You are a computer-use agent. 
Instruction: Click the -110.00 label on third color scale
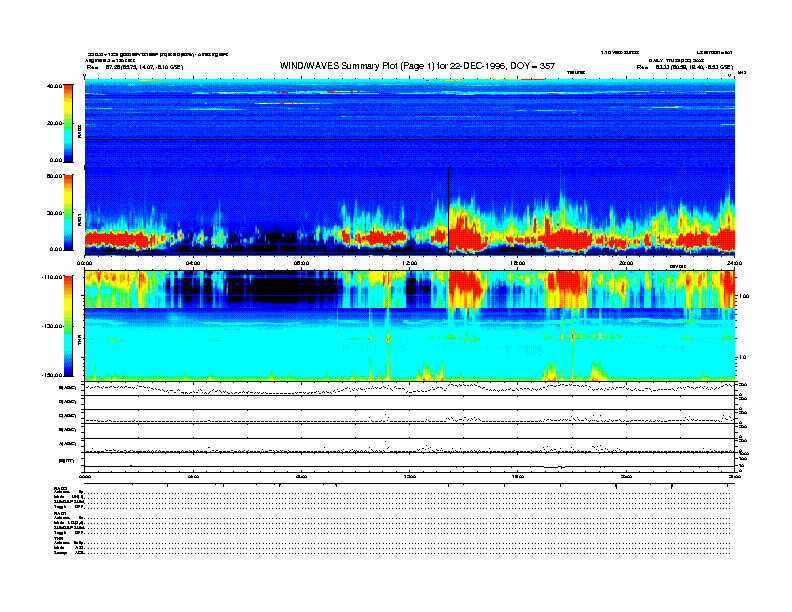coord(50,276)
